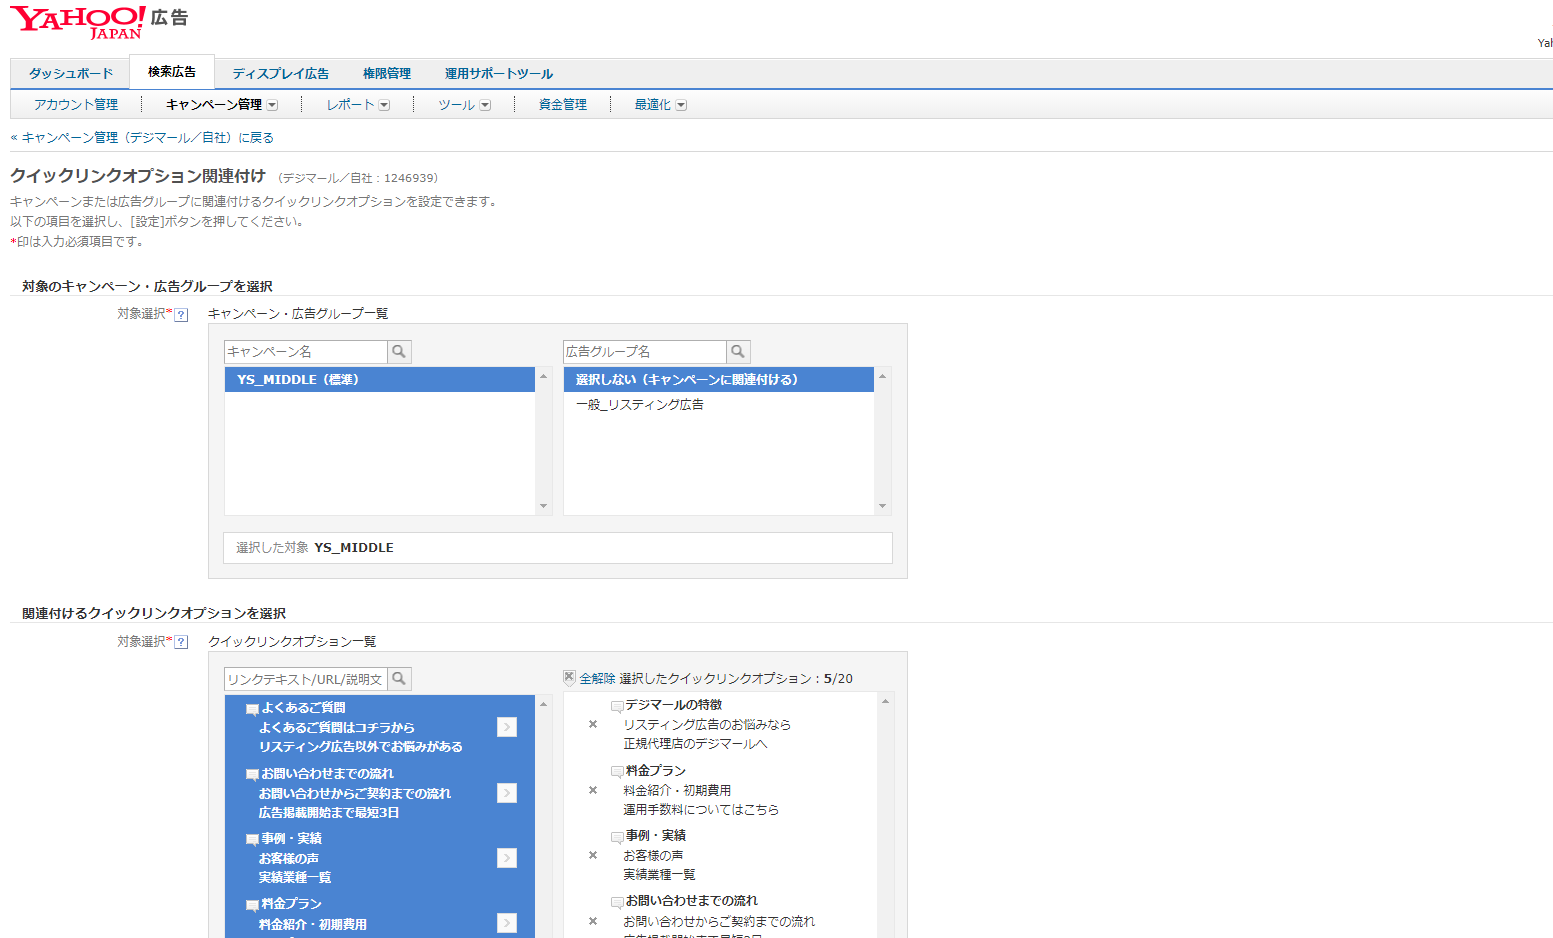Open help icon beside quick link 対象選択 label
Image resolution: width=1553 pixels, height=938 pixels.
click(x=181, y=642)
